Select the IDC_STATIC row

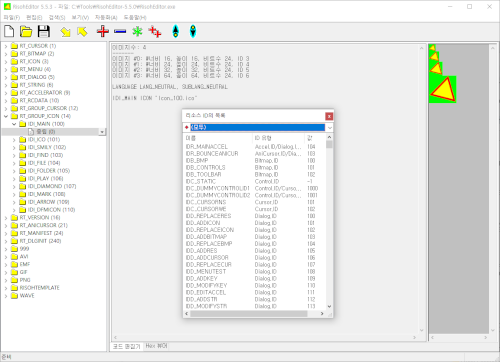(x=254, y=181)
